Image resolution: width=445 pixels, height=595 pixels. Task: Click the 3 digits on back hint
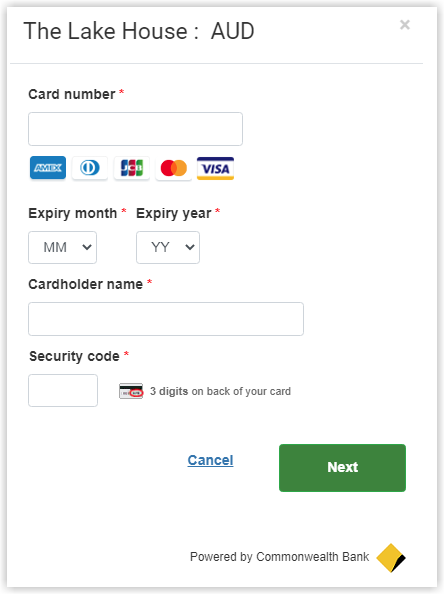click(x=220, y=391)
